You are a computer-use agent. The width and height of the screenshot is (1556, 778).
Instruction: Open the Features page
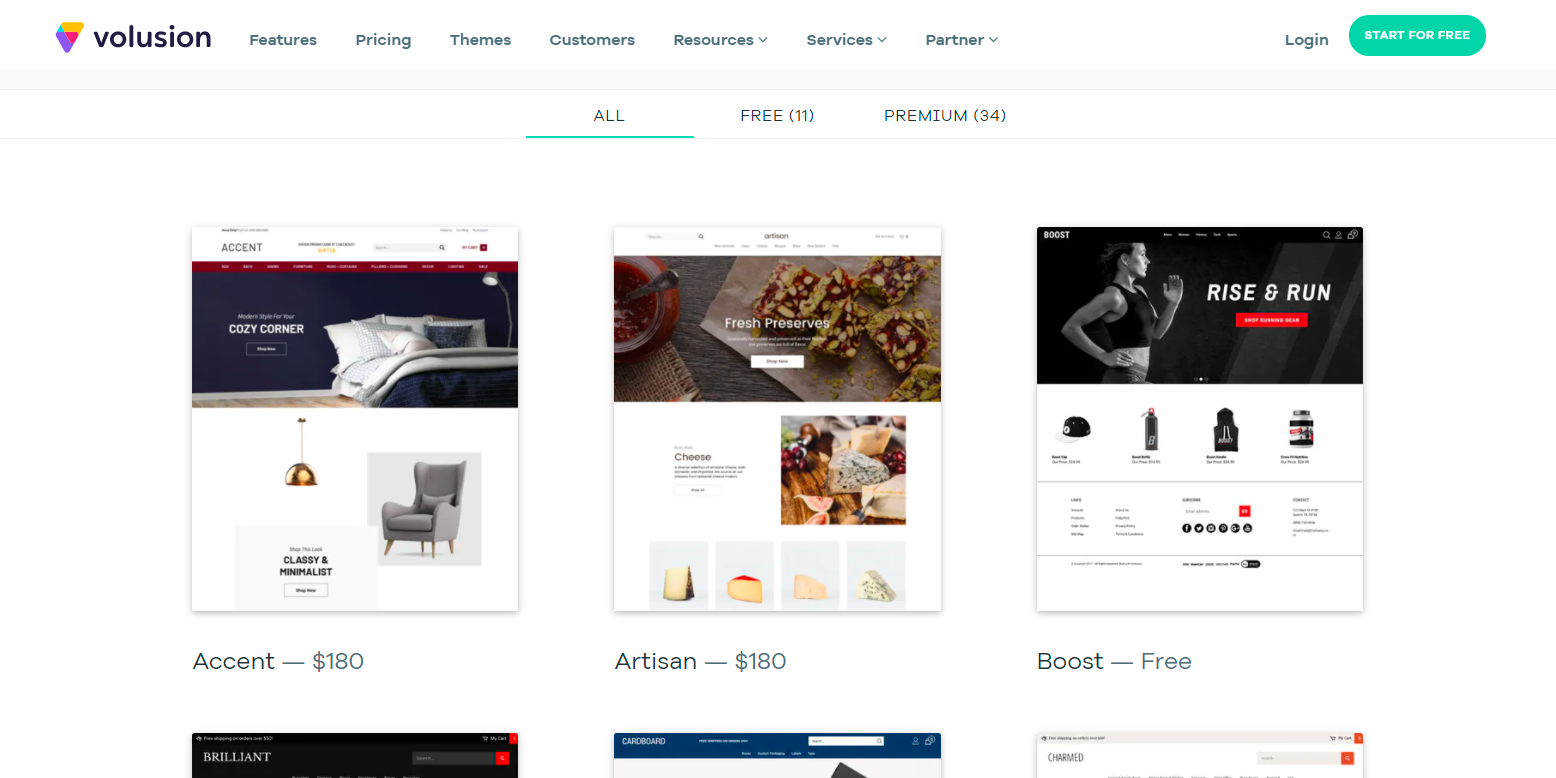[283, 40]
